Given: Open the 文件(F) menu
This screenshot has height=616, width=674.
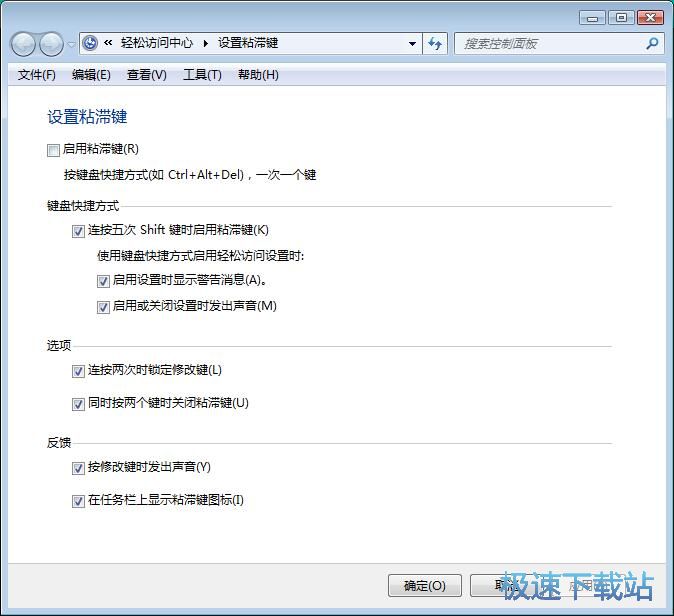Looking at the screenshot, I should pos(37,75).
